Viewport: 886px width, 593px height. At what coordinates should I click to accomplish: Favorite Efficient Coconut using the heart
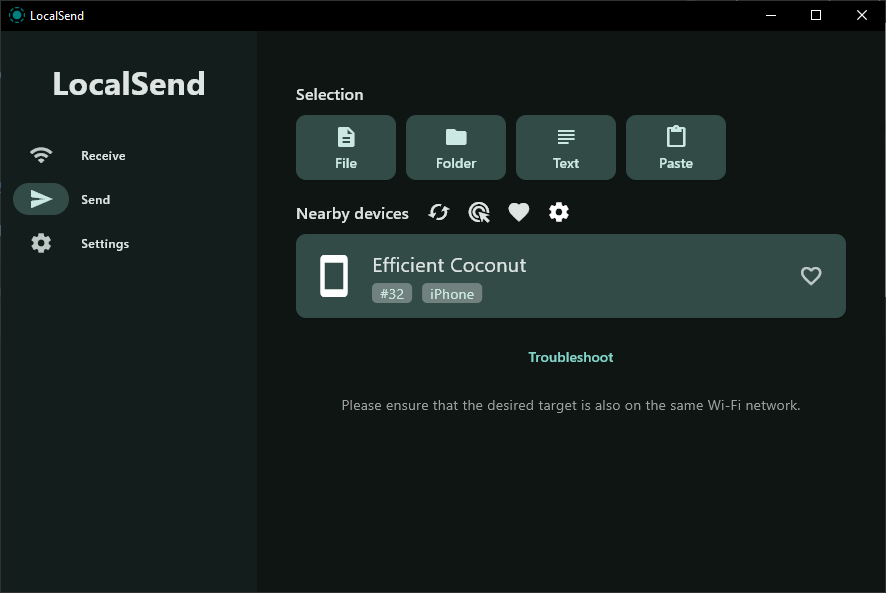click(811, 276)
